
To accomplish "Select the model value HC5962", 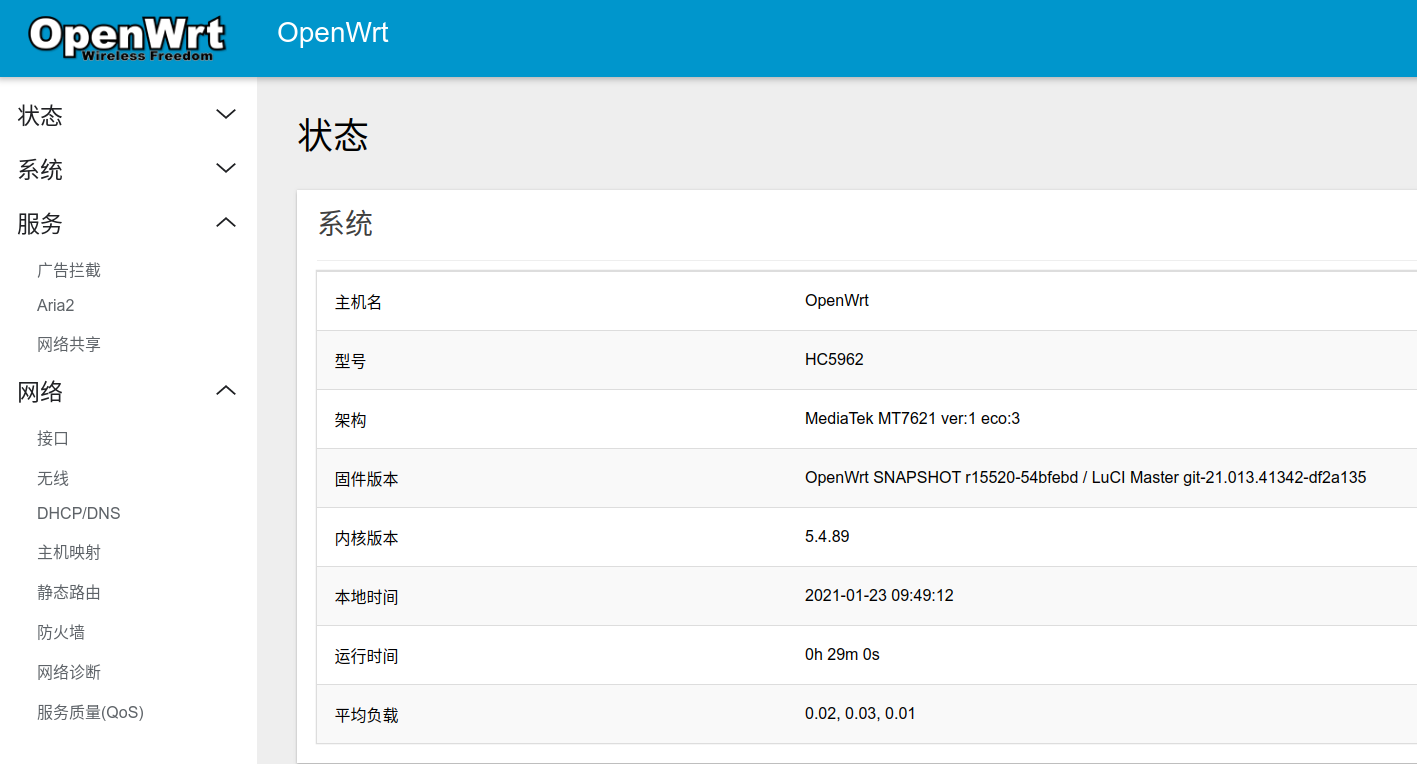I will (x=834, y=359).
